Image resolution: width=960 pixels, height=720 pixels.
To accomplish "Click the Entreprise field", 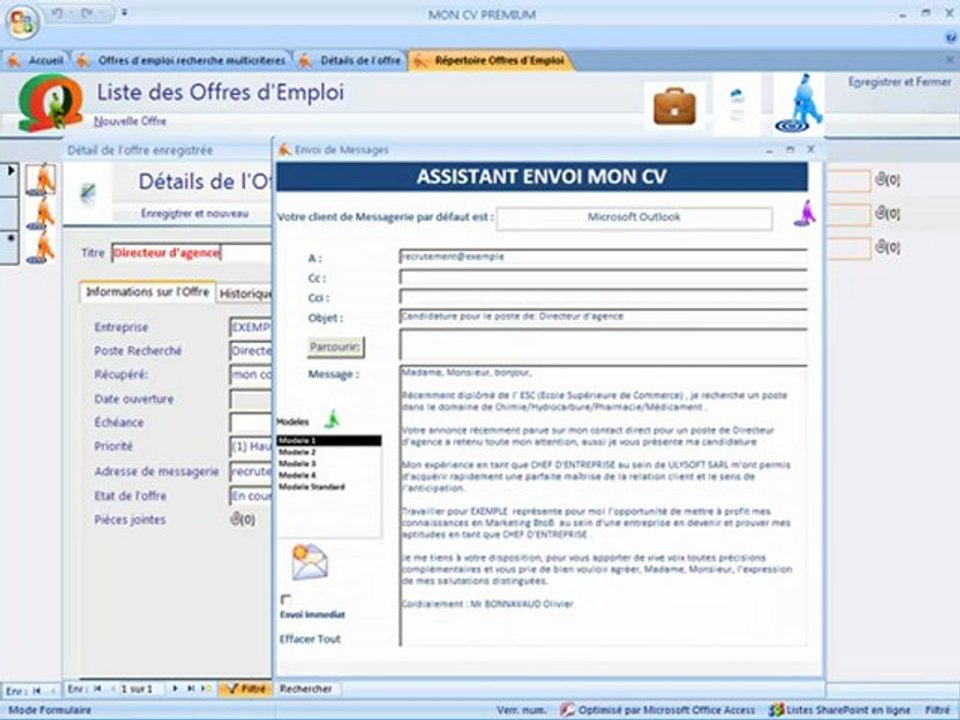I will (250, 327).
